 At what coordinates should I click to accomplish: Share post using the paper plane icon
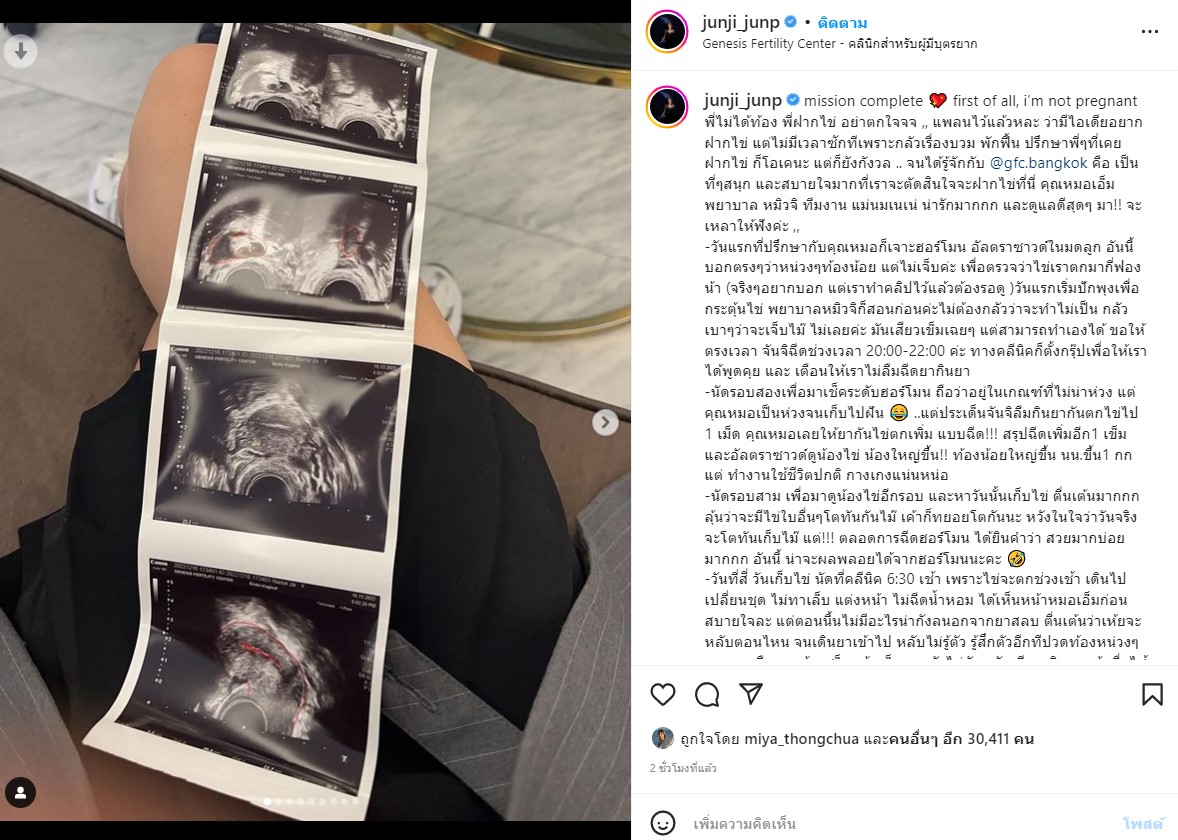pos(751,694)
